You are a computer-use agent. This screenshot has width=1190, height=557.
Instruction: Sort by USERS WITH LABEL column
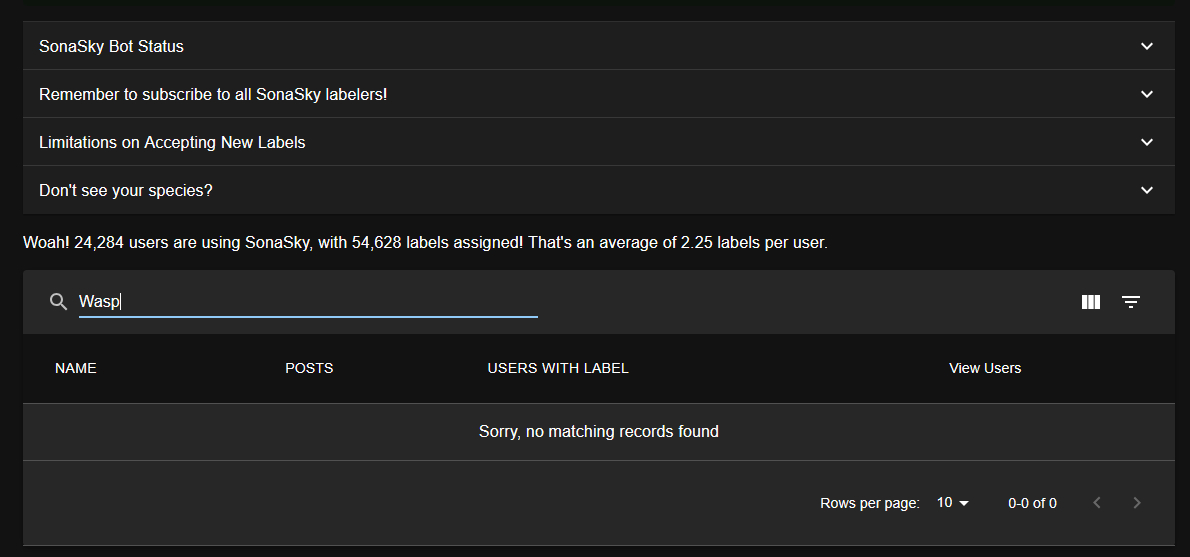pyautogui.click(x=558, y=368)
